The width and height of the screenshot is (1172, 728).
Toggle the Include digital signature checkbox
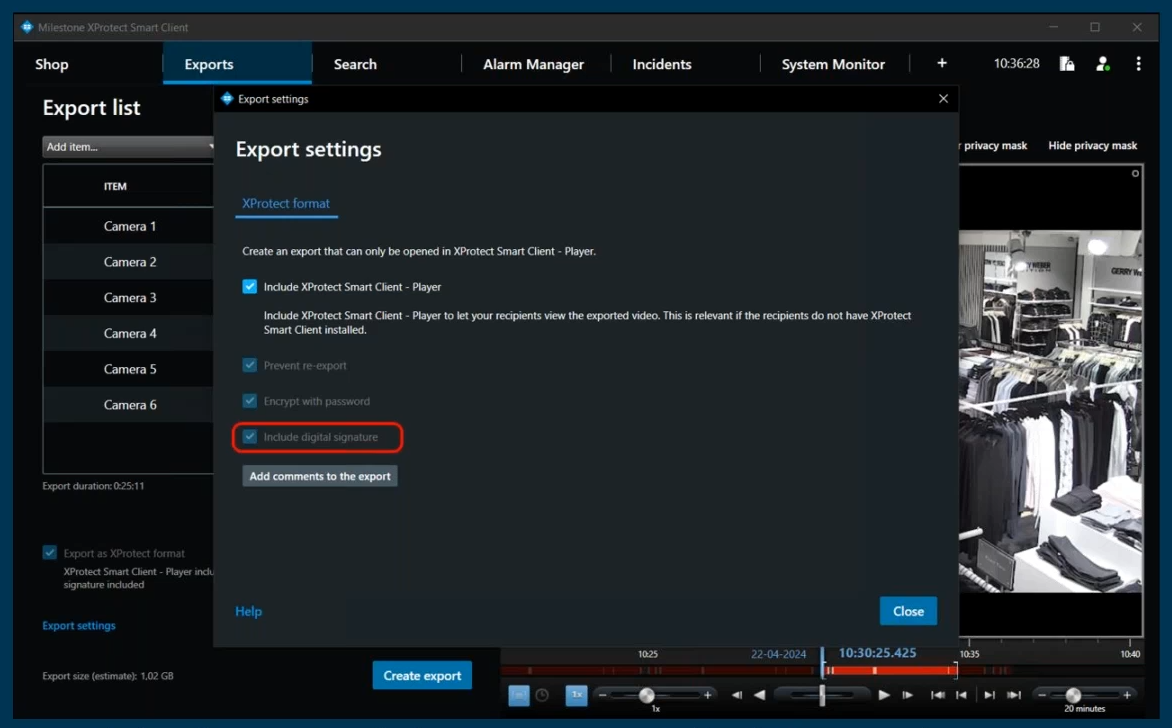pos(250,437)
